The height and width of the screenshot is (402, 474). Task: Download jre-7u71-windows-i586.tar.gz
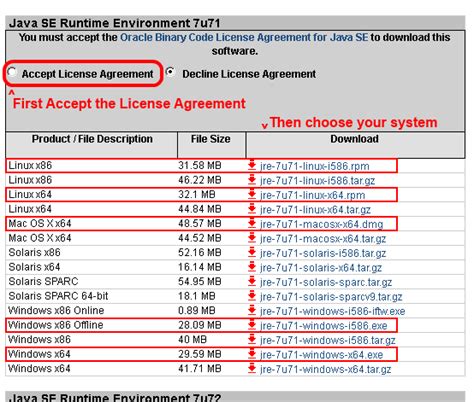pyautogui.click(x=327, y=340)
